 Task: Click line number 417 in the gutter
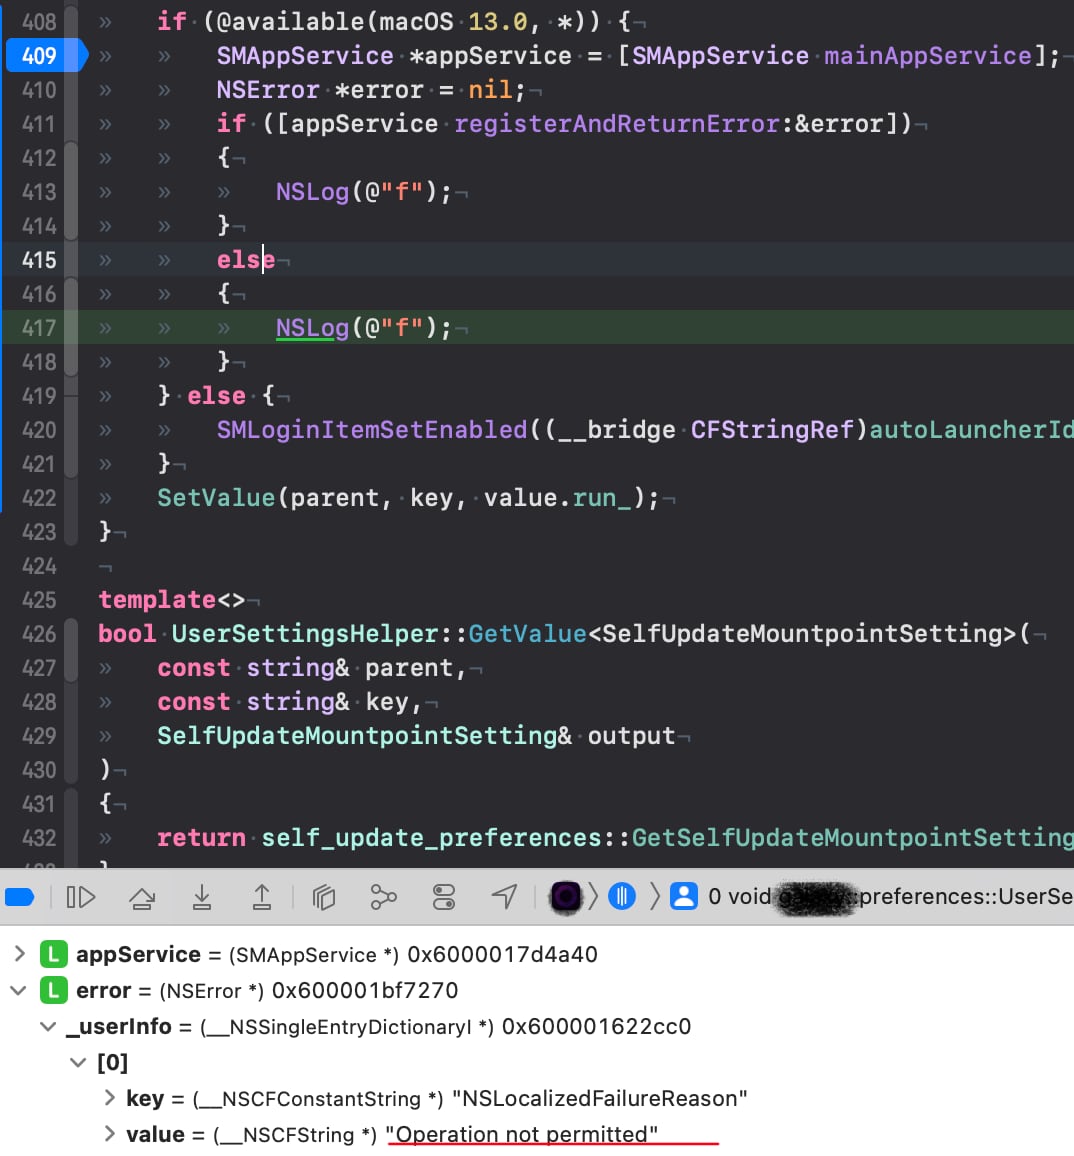(39, 328)
